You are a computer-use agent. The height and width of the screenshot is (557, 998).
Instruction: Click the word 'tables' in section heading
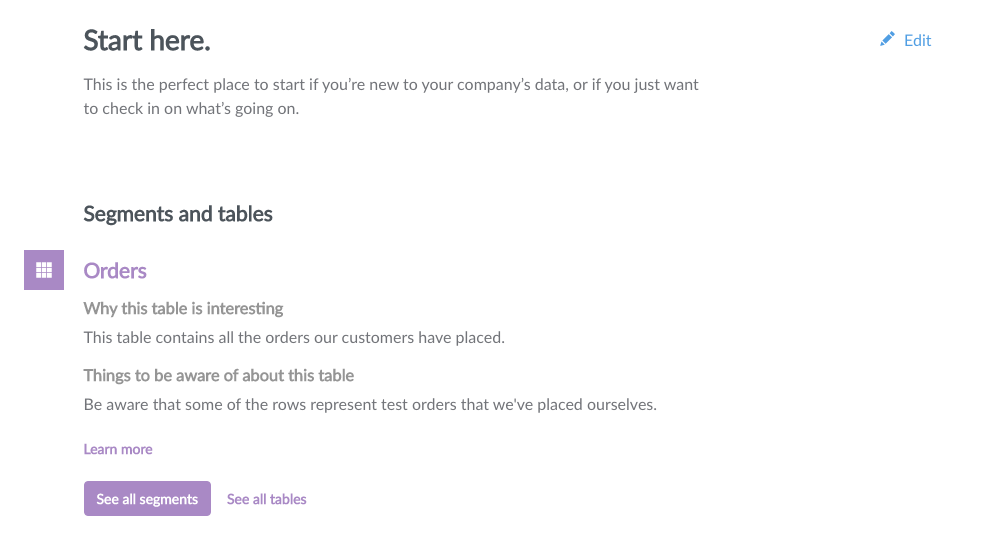click(x=245, y=215)
